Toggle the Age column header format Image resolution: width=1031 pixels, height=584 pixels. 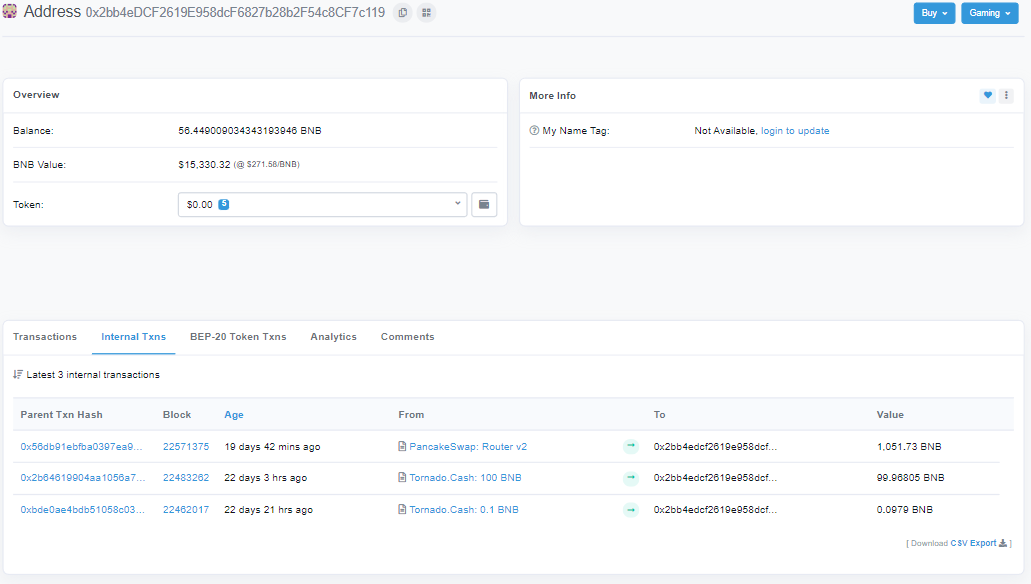(x=233, y=415)
